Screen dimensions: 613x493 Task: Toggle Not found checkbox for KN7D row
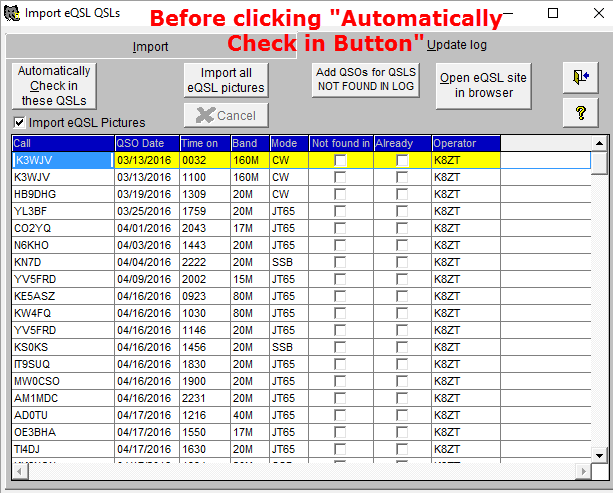(x=340, y=262)
